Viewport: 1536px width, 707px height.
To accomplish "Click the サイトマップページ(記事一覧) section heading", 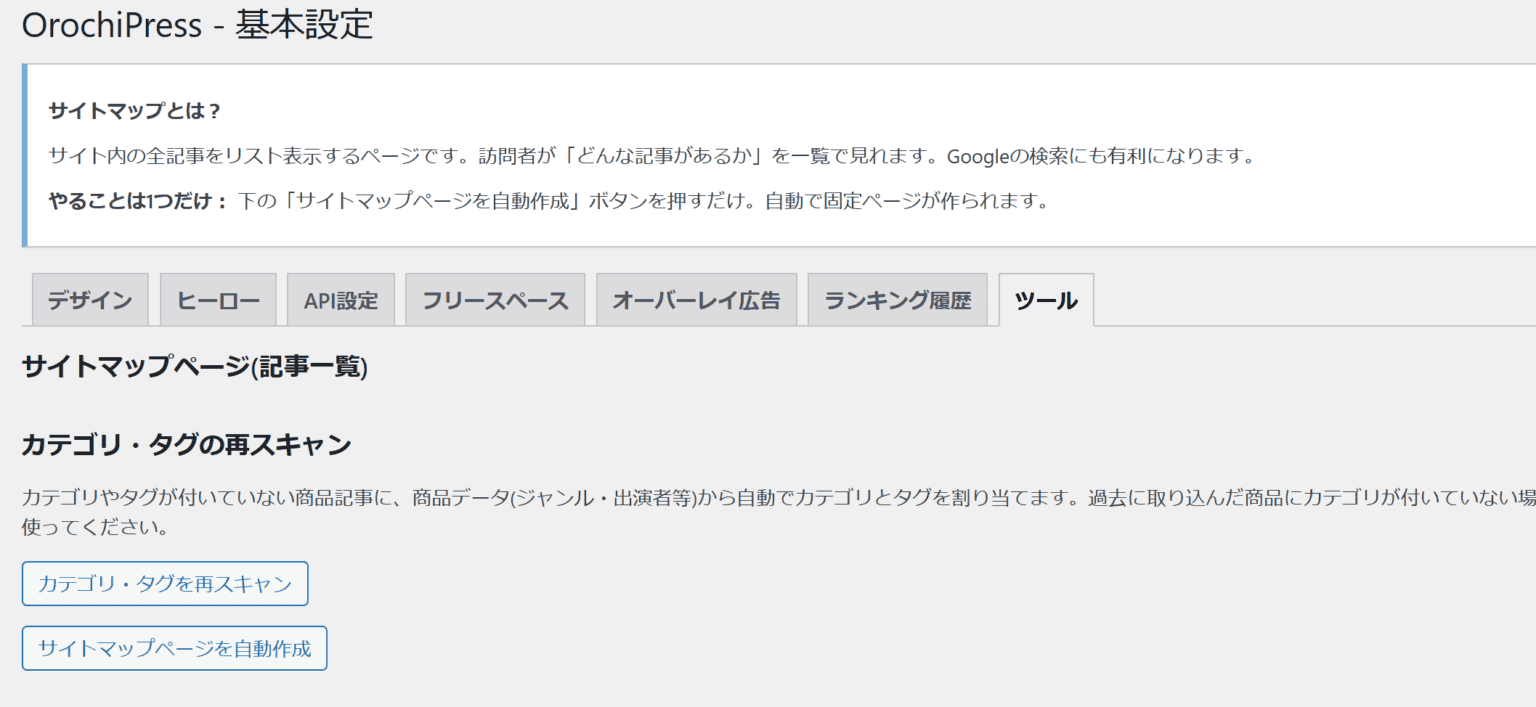I will click(x=195, y=367).
